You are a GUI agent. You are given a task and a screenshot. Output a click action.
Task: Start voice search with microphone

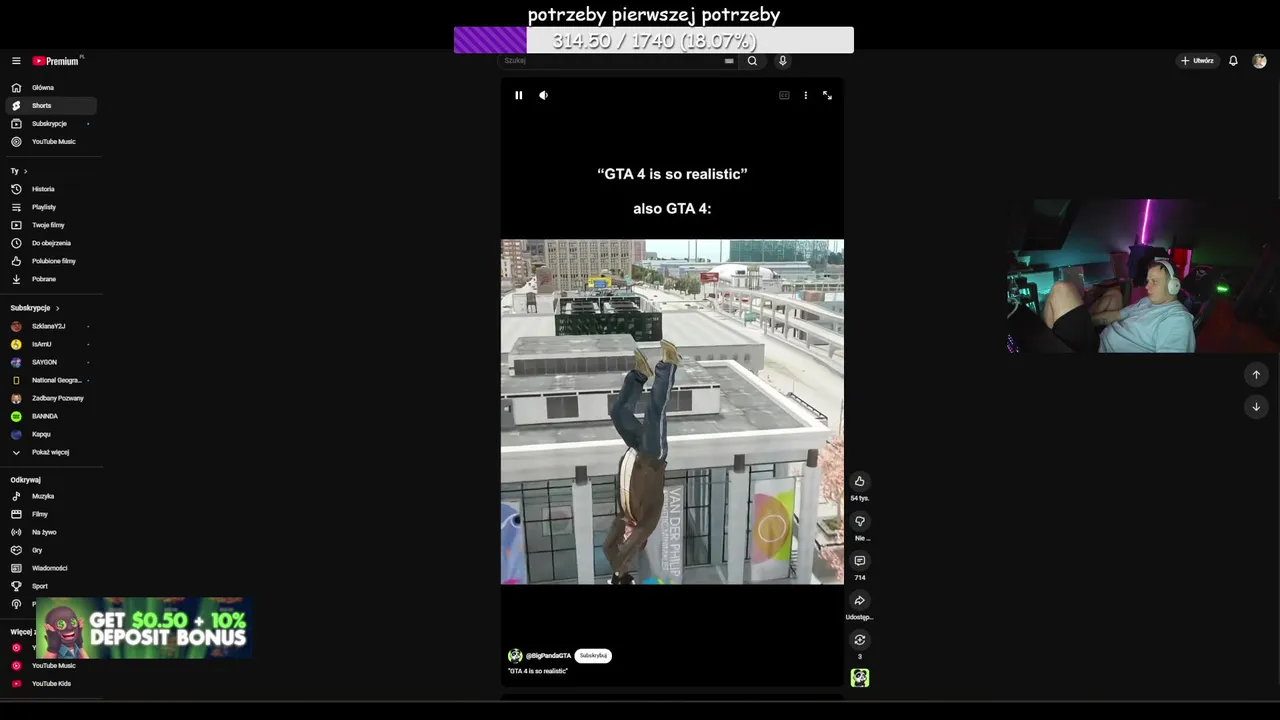point(783,61)
